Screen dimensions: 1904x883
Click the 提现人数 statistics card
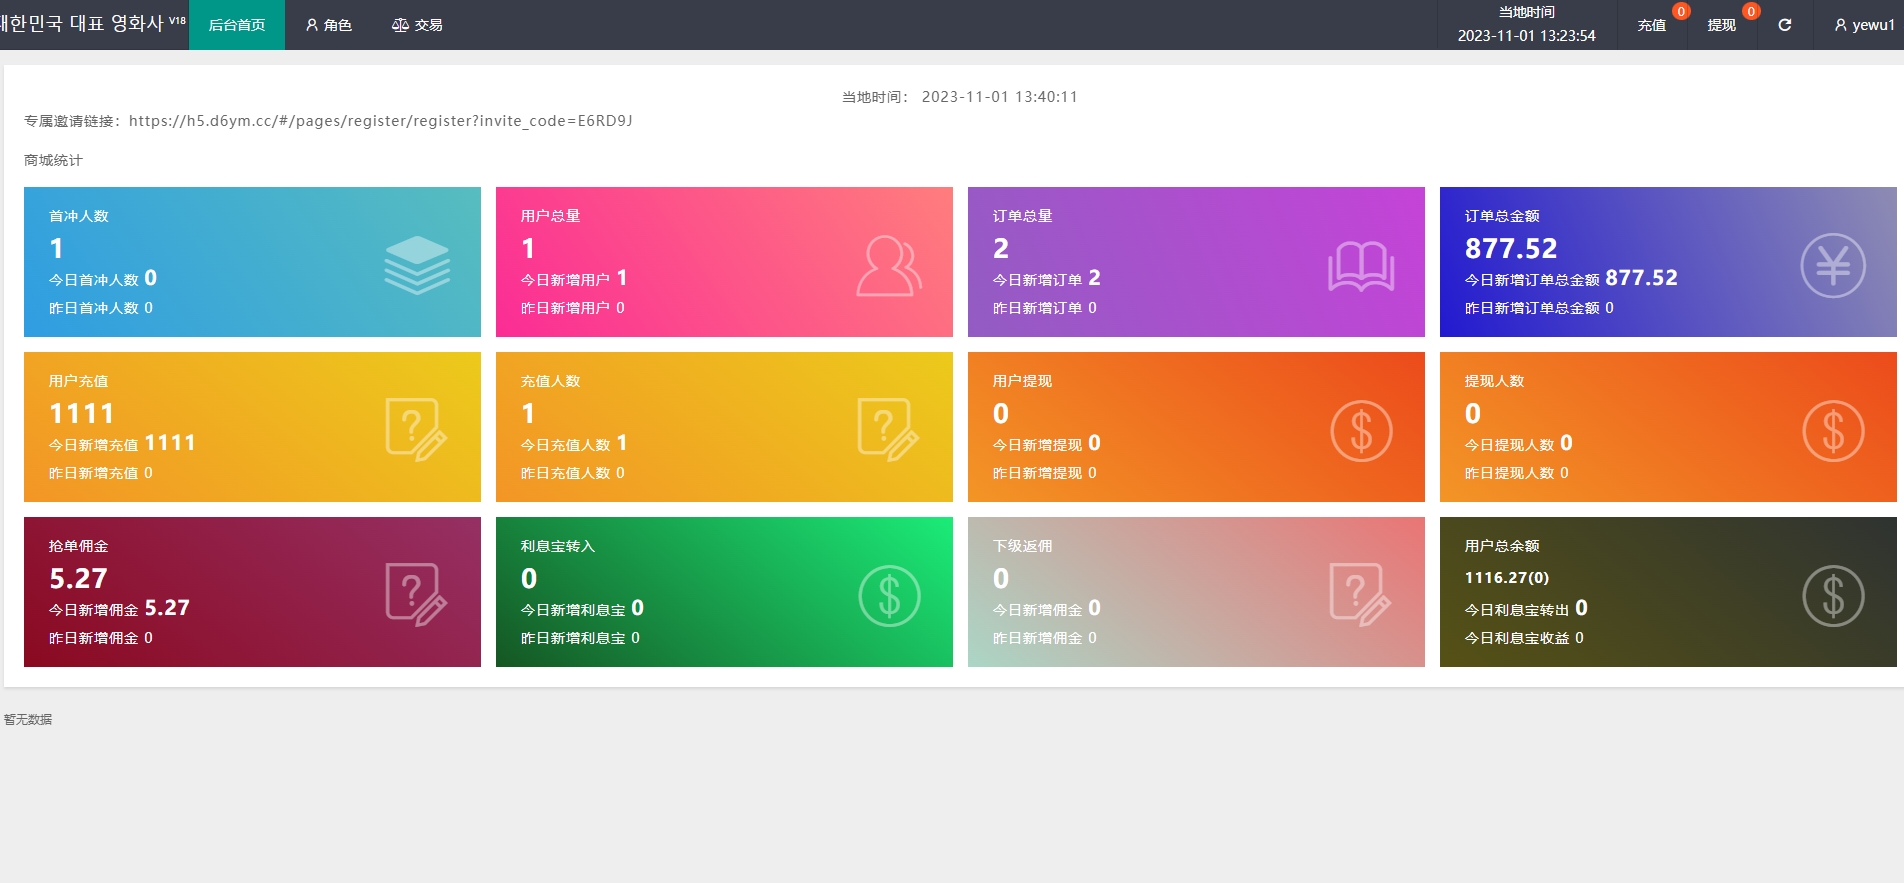(x=1667, y=427)
